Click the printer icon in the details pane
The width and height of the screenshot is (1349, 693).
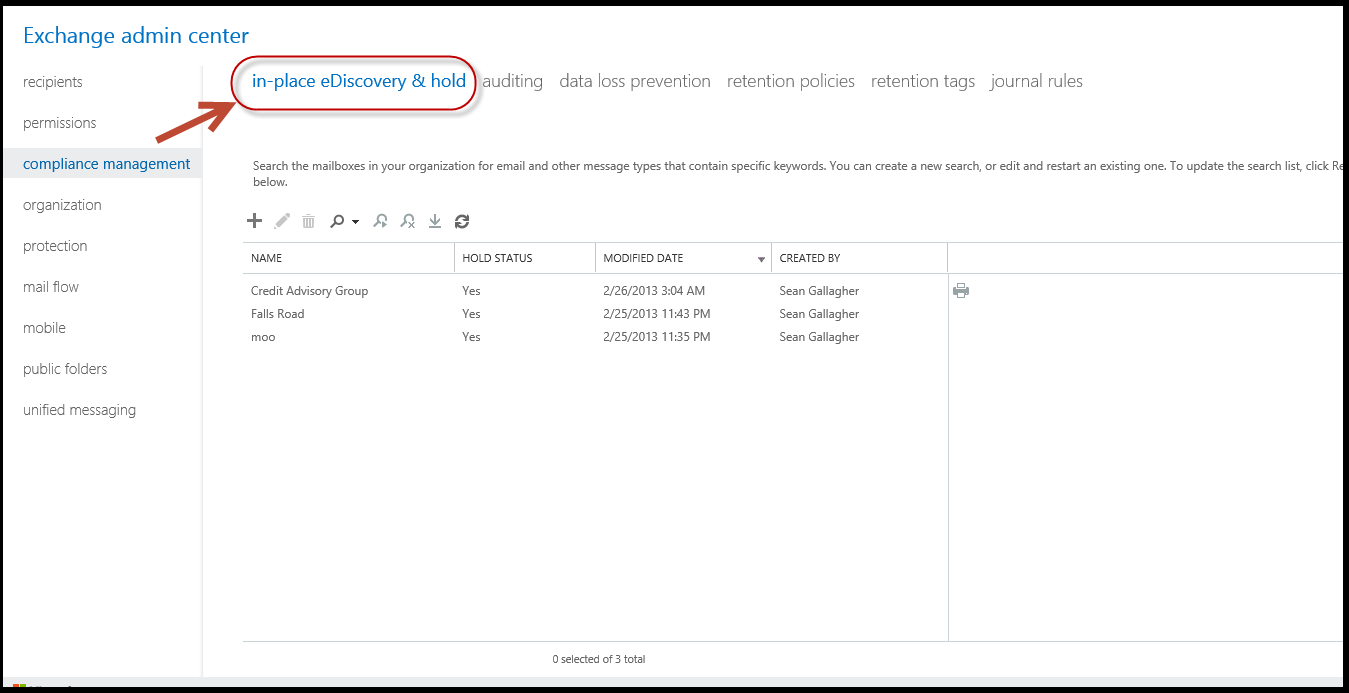click(961, 291)
